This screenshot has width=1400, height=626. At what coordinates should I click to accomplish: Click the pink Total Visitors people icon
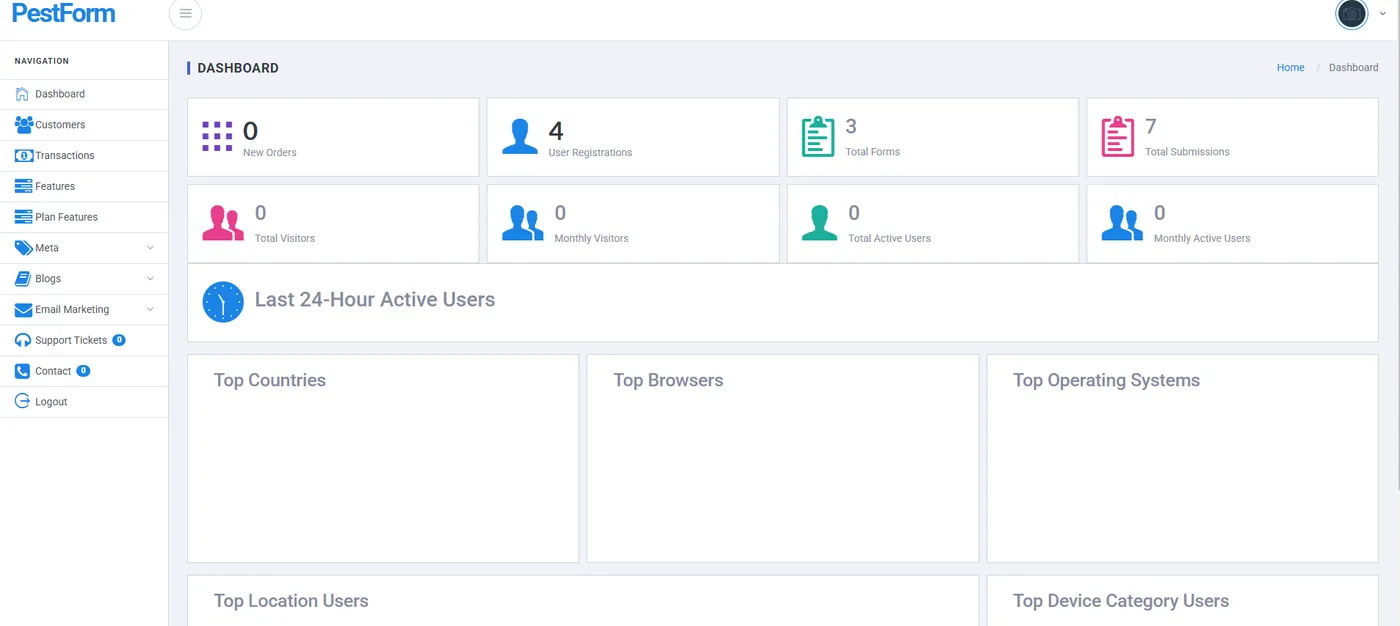point(223,223)
